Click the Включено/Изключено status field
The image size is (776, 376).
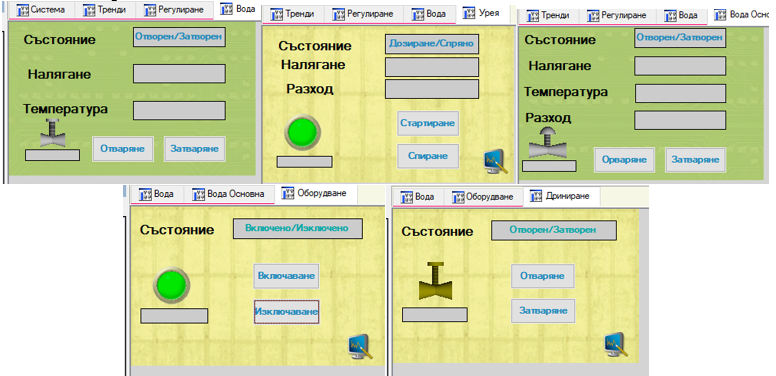coord(297,229)
